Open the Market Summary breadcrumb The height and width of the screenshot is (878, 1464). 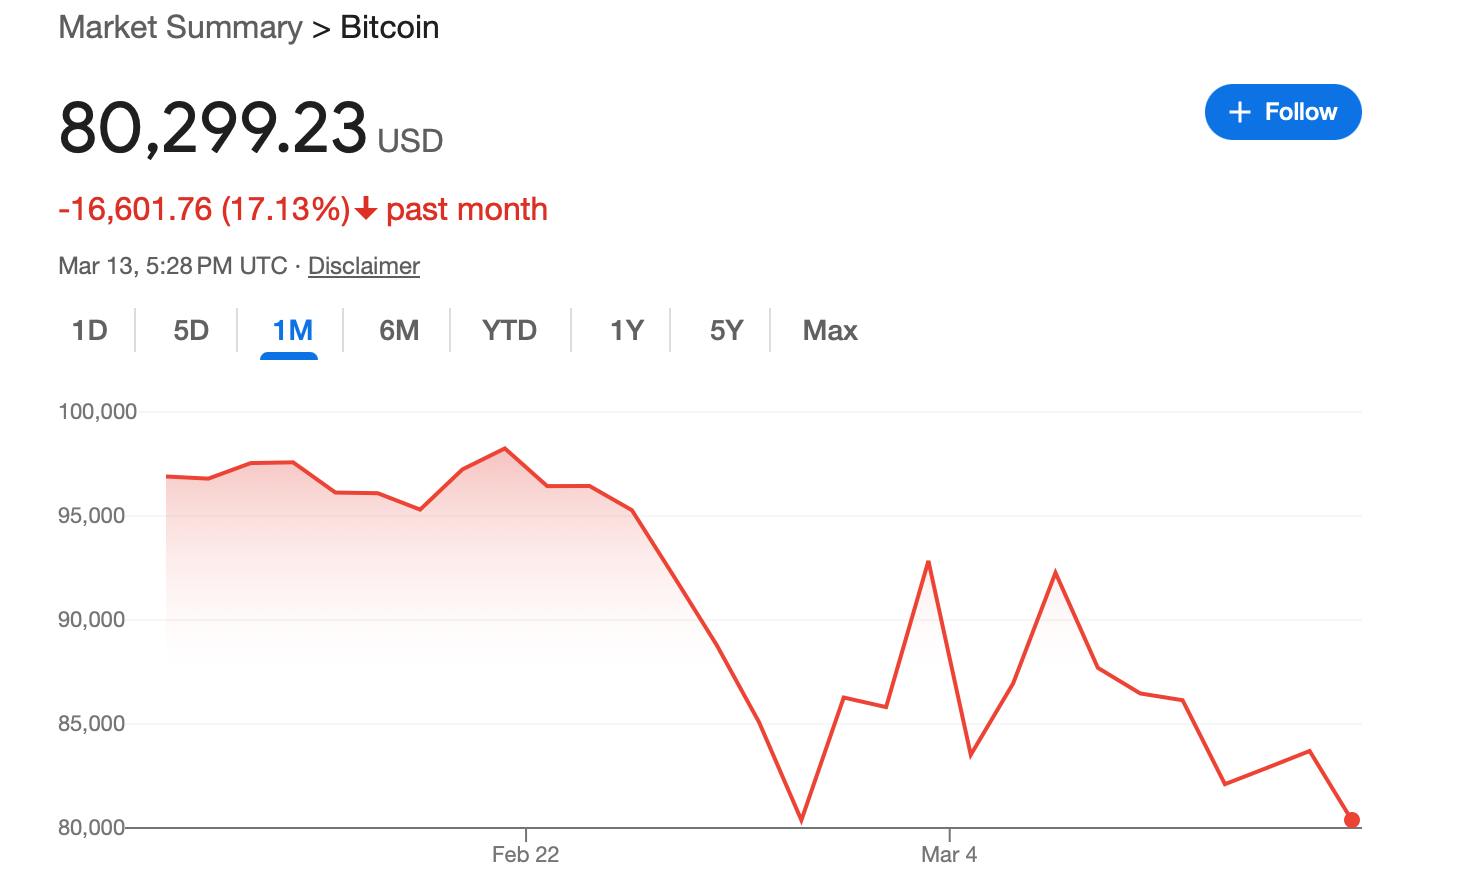click(x=180, y=27)
